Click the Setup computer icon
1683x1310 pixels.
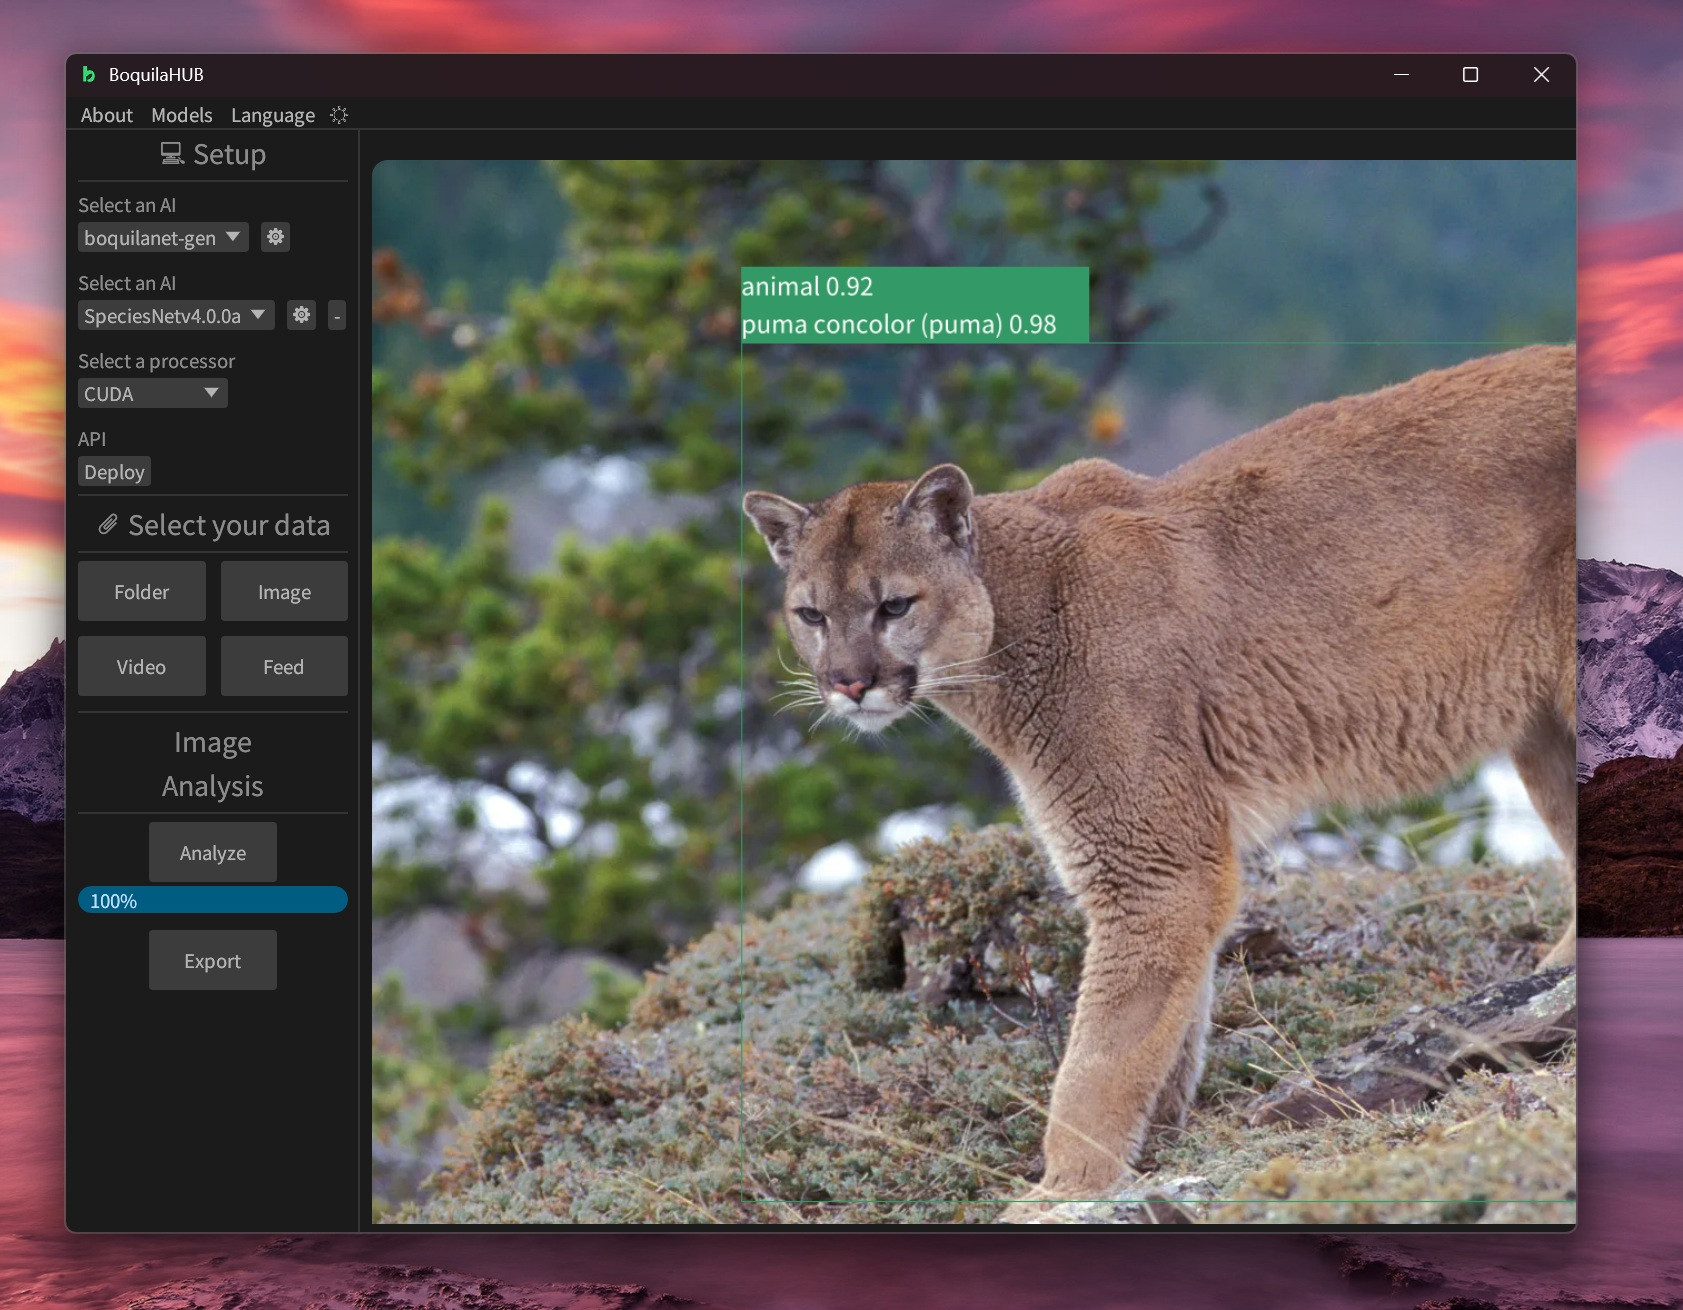click(172, 154)
